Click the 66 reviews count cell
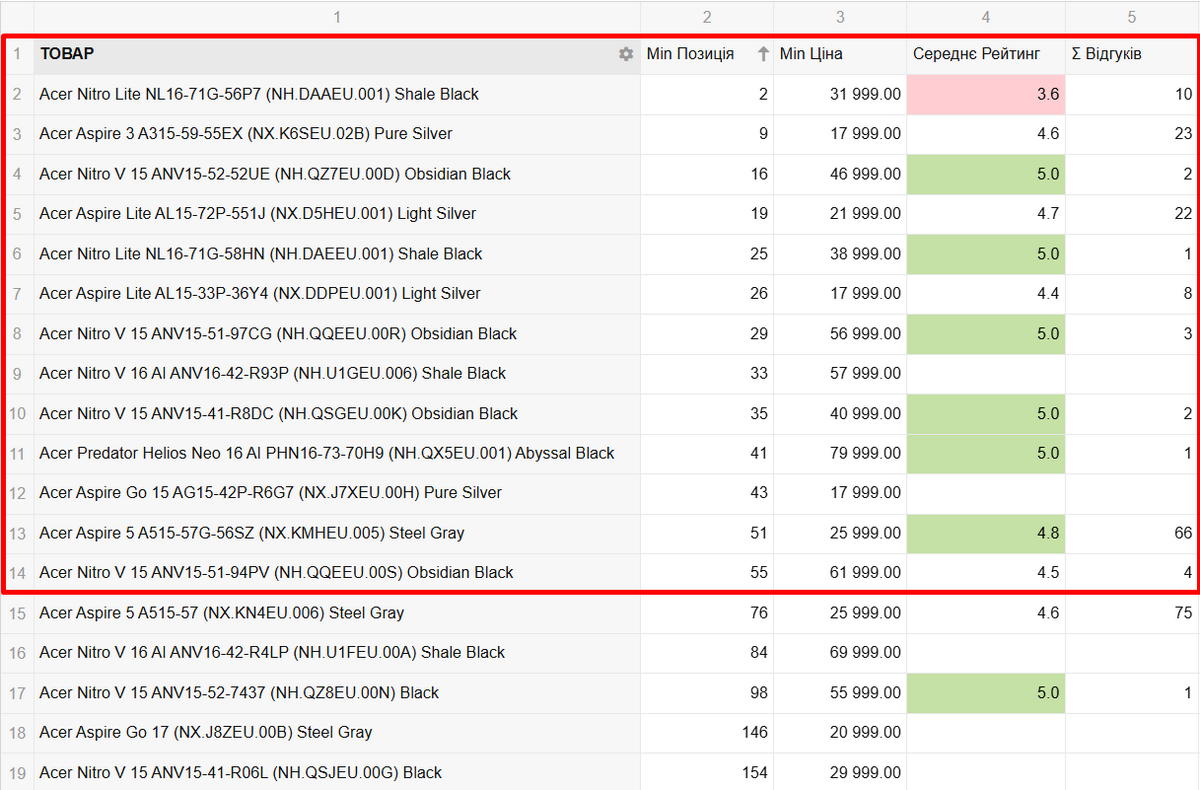 1132,533
